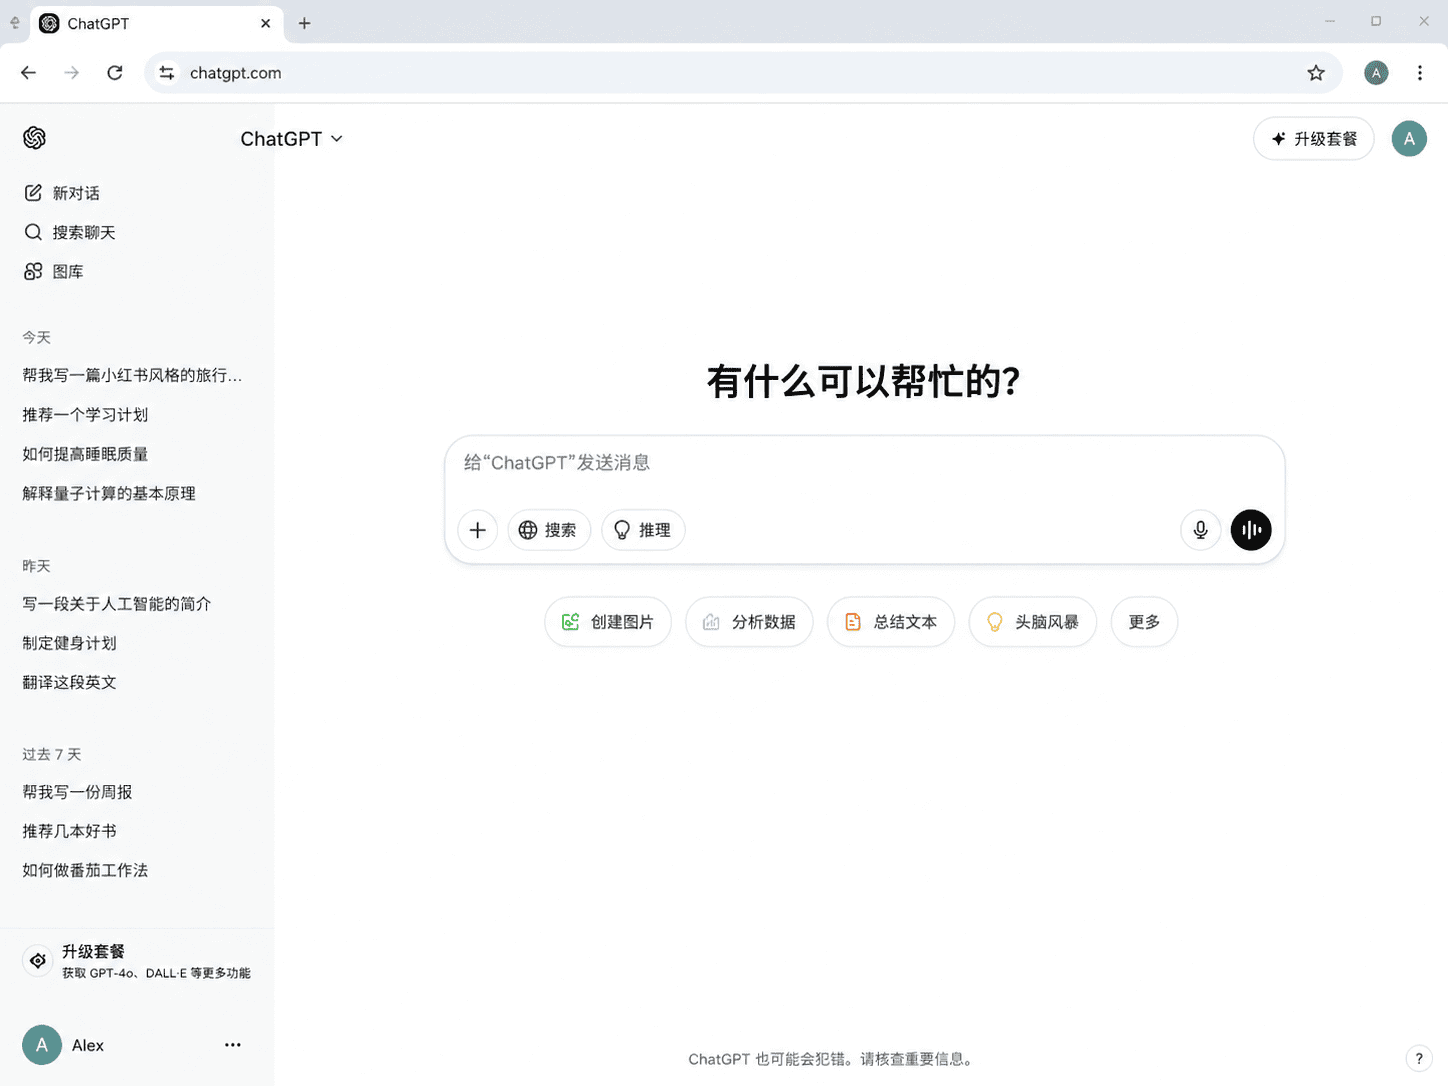The height and width of the screenshot is (1086, 1448).
Task: Choose the 头脑风暴 suggestion
Action: click(1033, 622)
